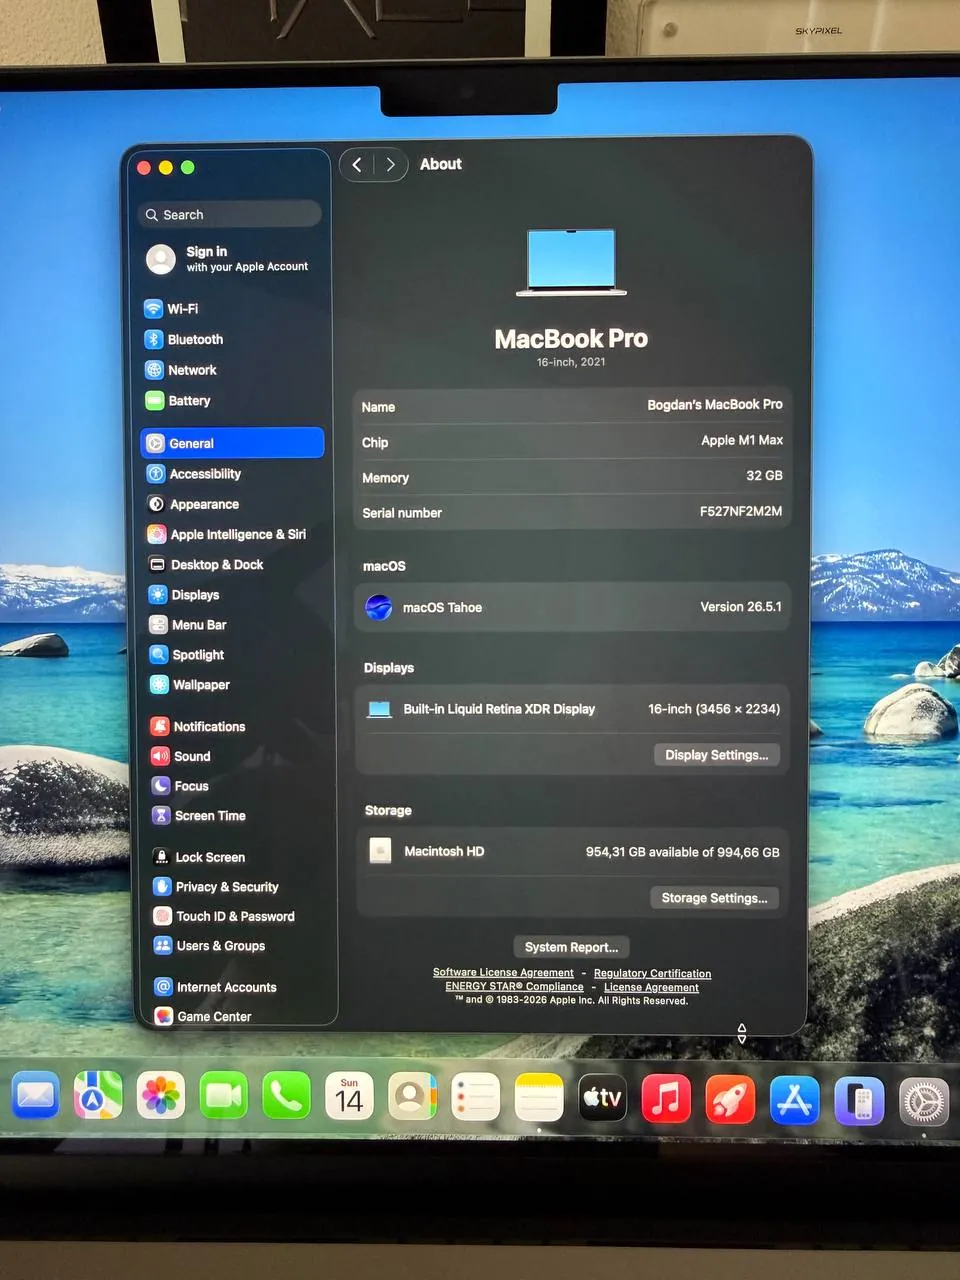Screen dimensions: 960x1280
Task: Open Phone app from the Dock
Action: pyautogui.click(x=286, y=1096)
